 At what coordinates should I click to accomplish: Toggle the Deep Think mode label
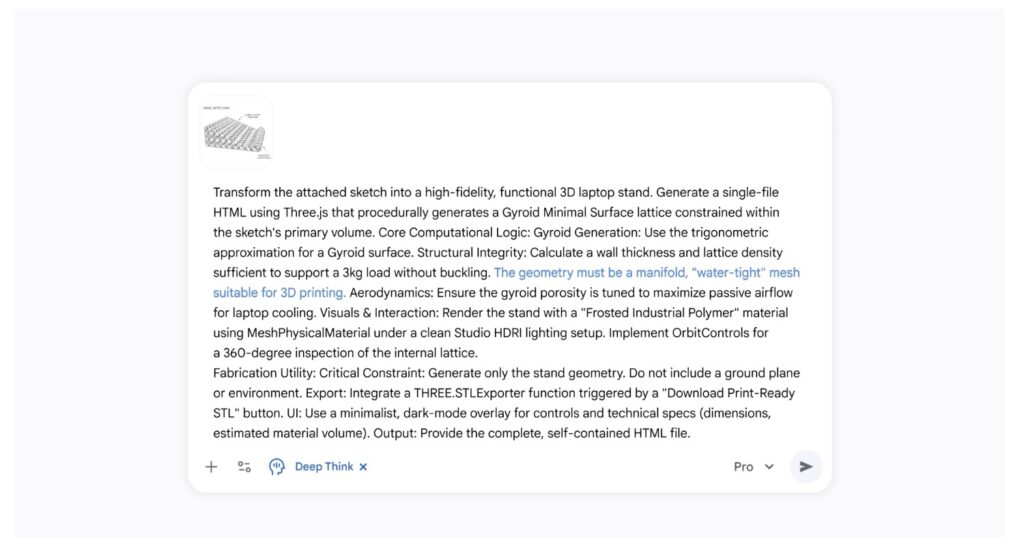coord(323,467)
